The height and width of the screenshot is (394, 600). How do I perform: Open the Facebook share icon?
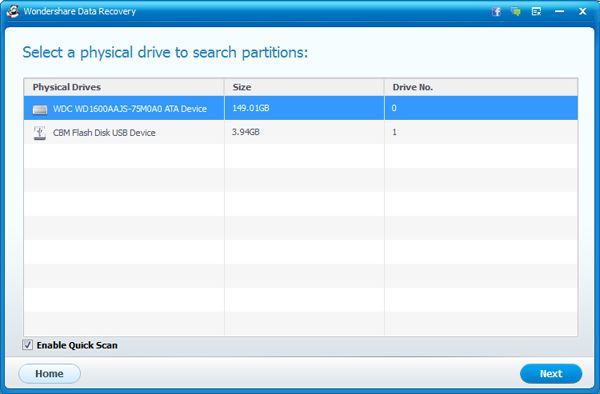pyautogui.click(x=496, y=11)
